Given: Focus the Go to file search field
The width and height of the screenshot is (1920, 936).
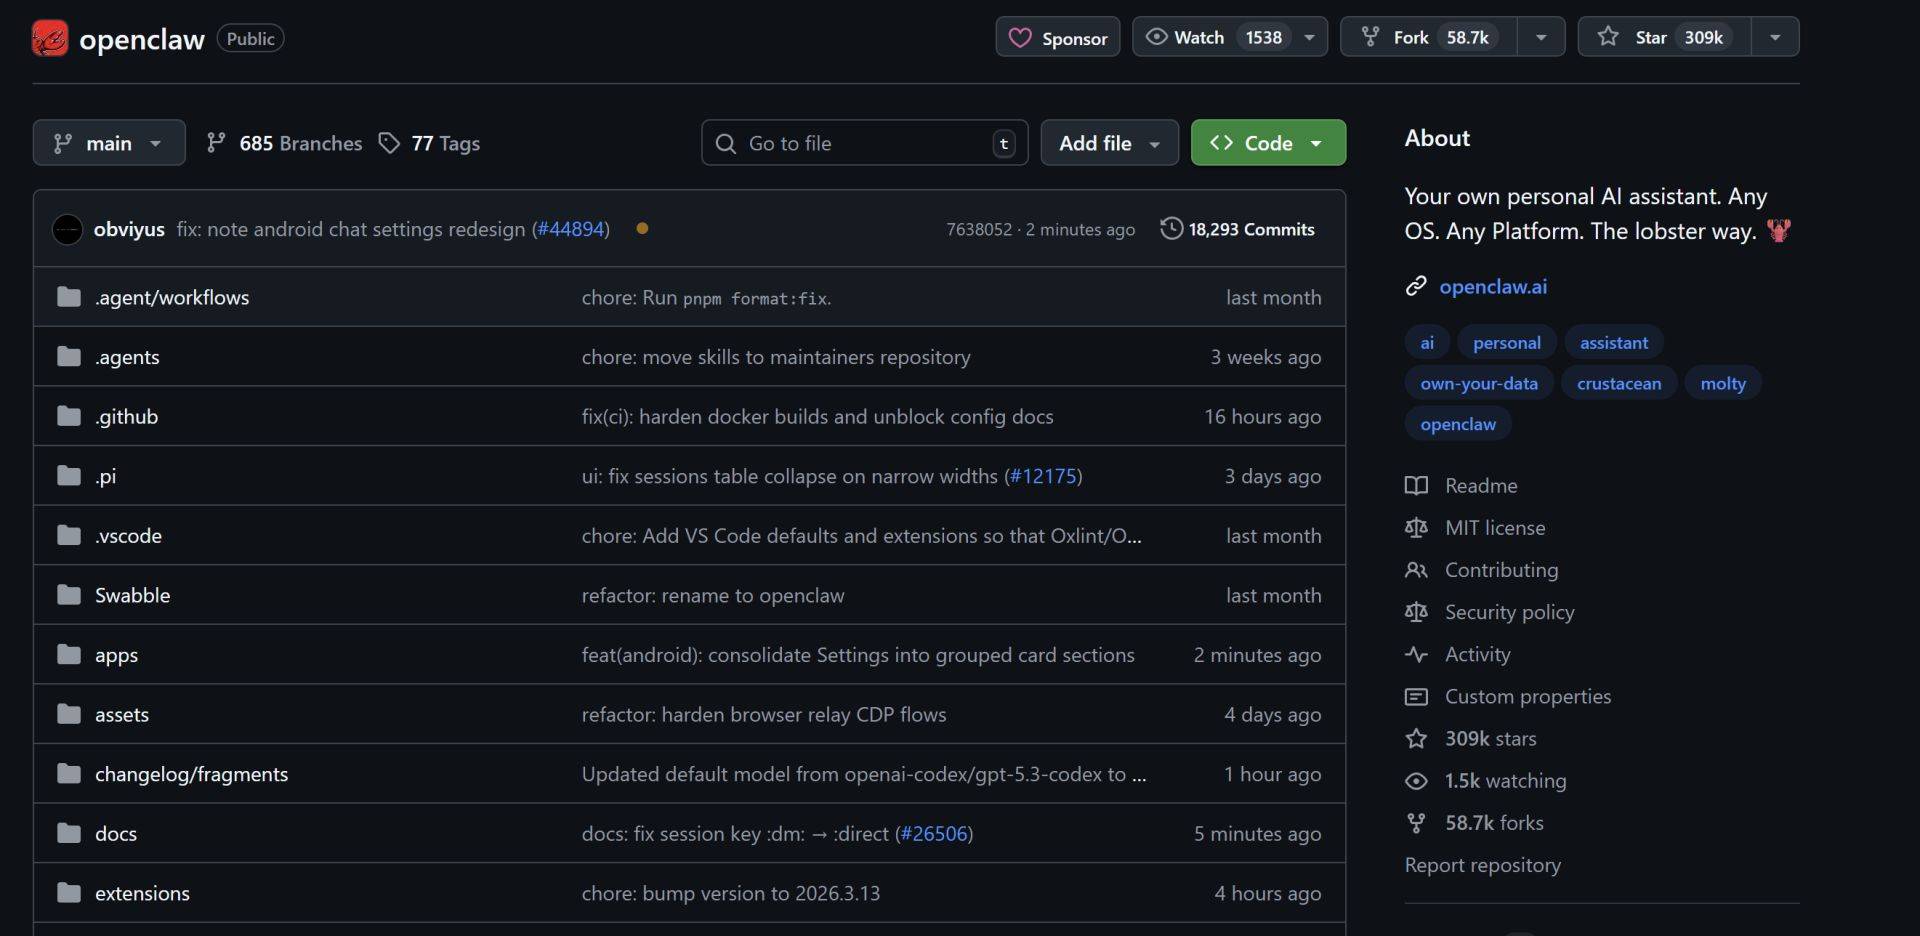Looking at the screenshot, I should pyautogui.click(x=864, y=144).
